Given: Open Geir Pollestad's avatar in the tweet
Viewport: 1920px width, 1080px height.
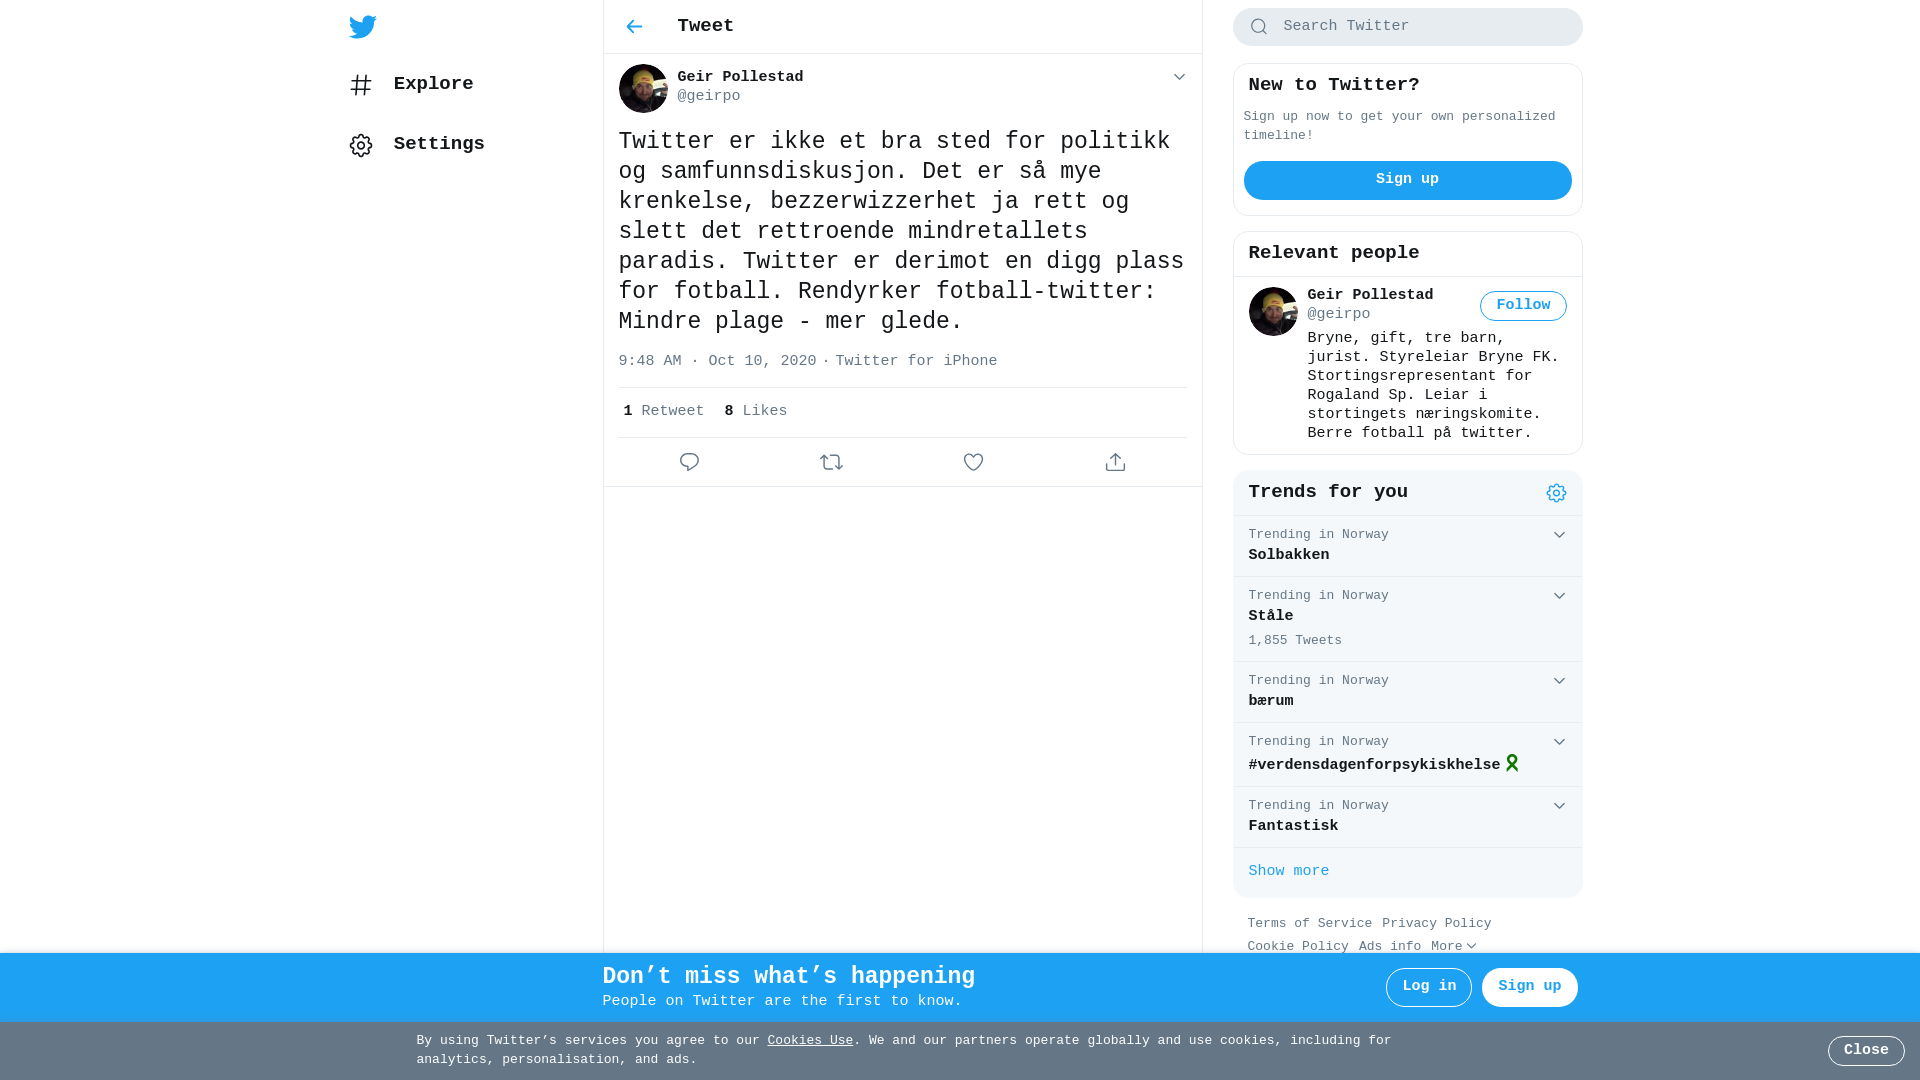Looking at the screenshot, I should coord(643,88).
